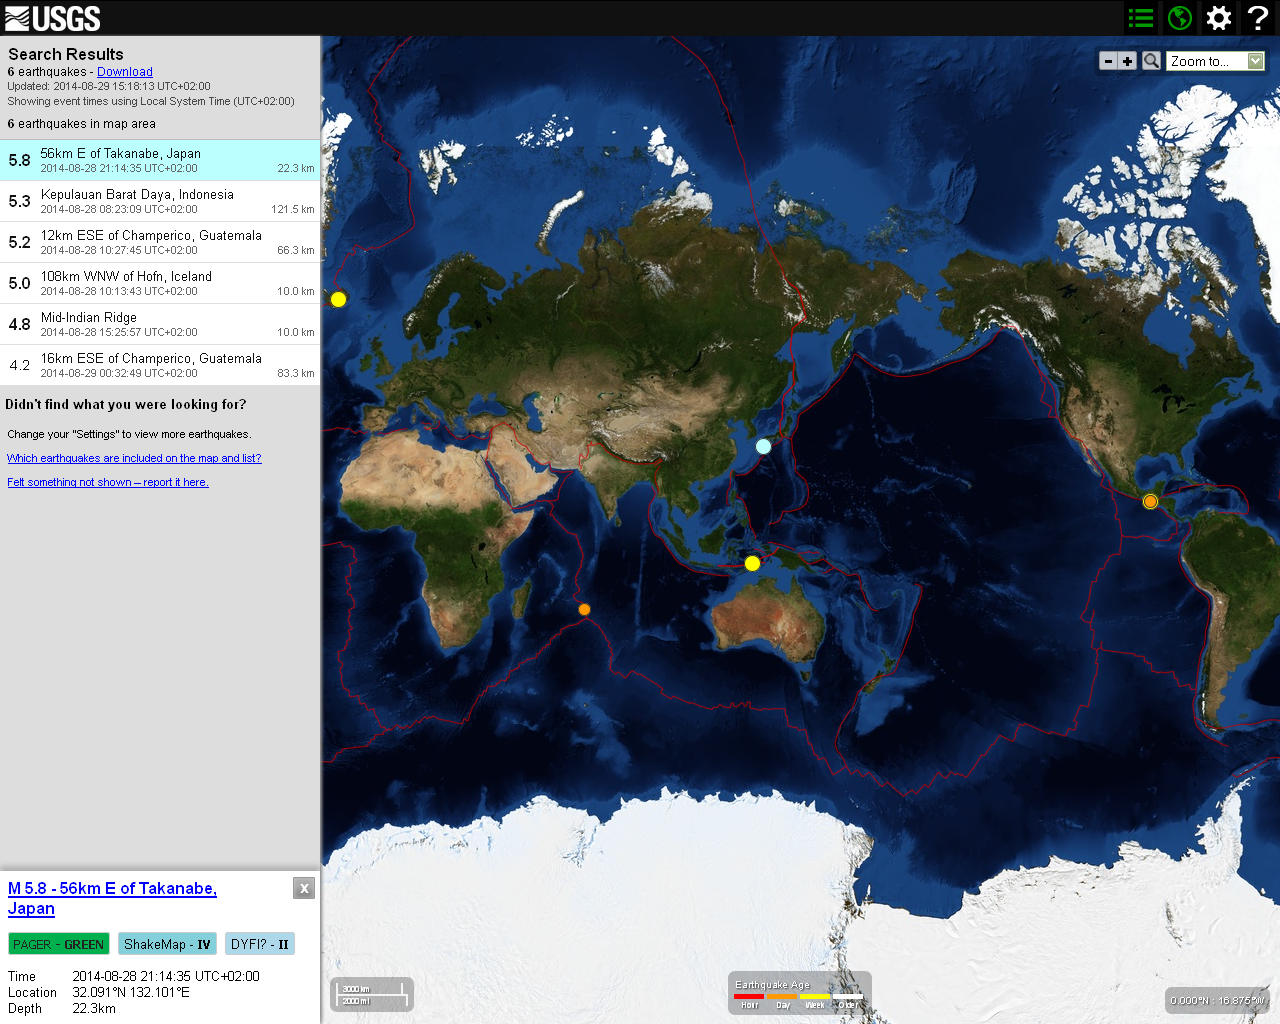Select the 5.3 Kepulauan Barat Daya, Indonesia row
The height and width of the screenshot is (1024, 1280).
pos(160,201)
